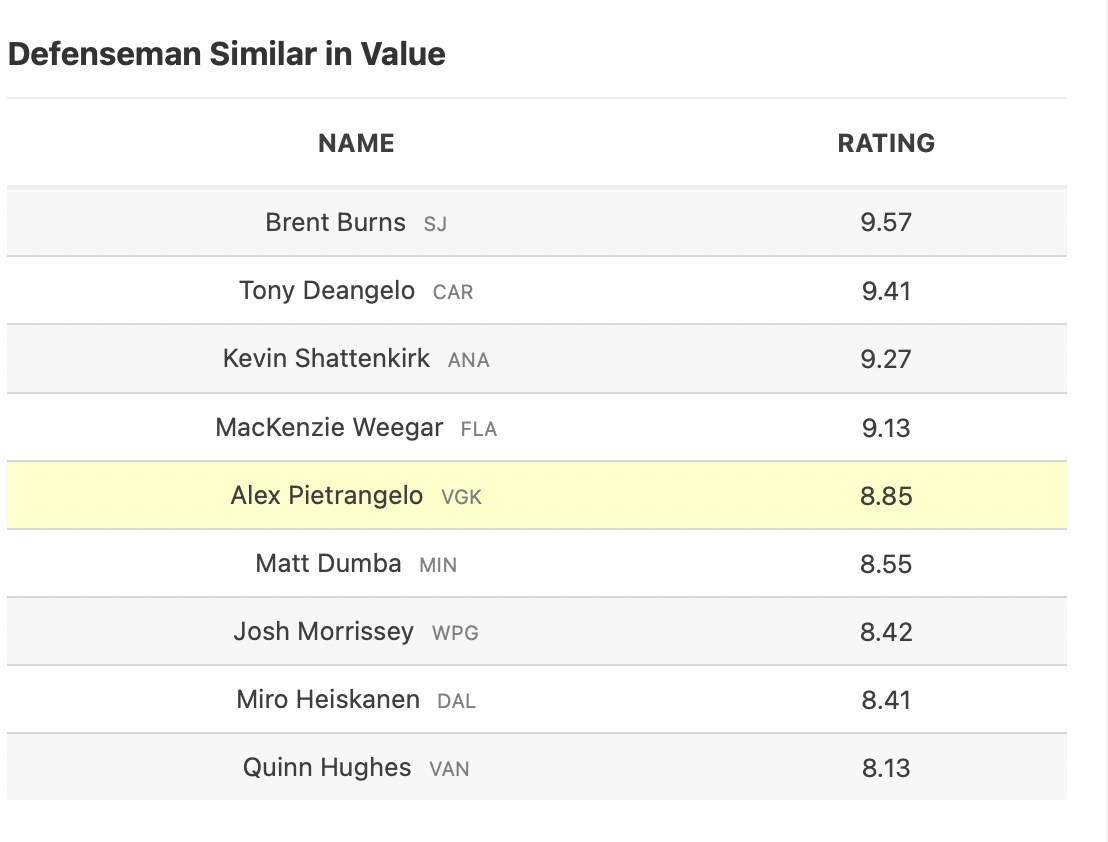This screenshot has height=842, width=1108.
Task: Select the highlighted 8.85 rating value
Action: 886,496
